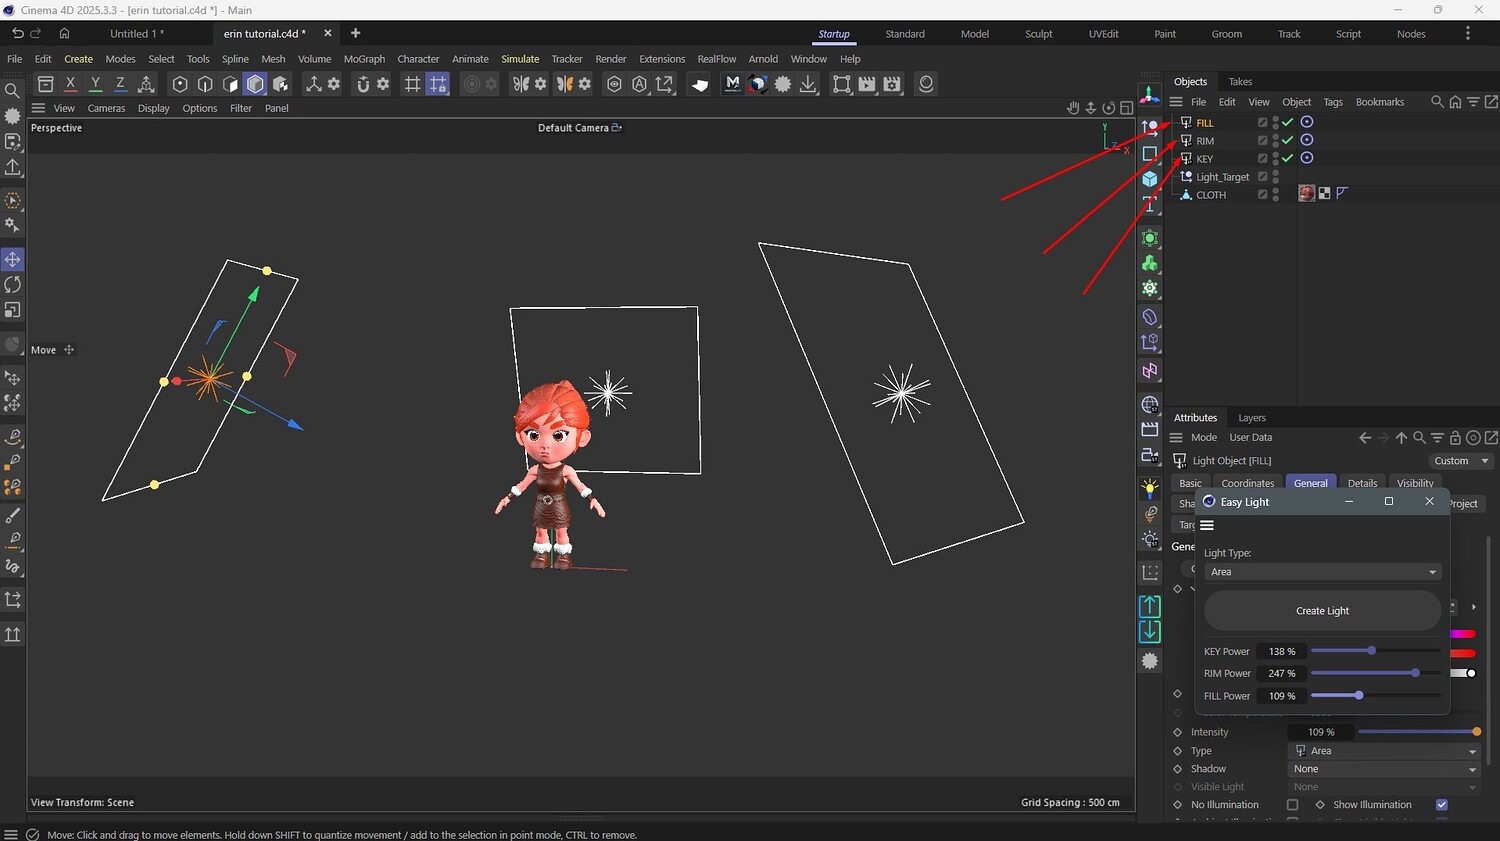Click the light bulb icon in side palette

pyautogui.click(x=1150, y=488)
